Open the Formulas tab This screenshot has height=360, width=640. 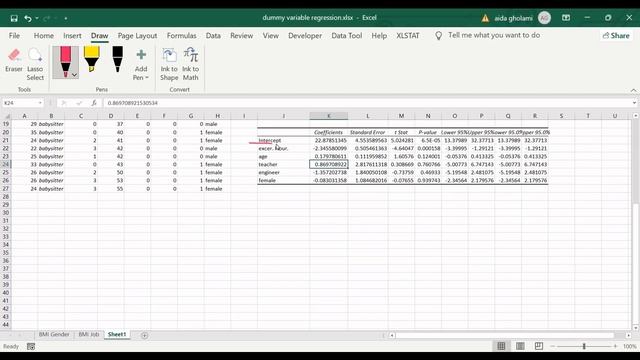pyautogui.click(x=181, y=36)
